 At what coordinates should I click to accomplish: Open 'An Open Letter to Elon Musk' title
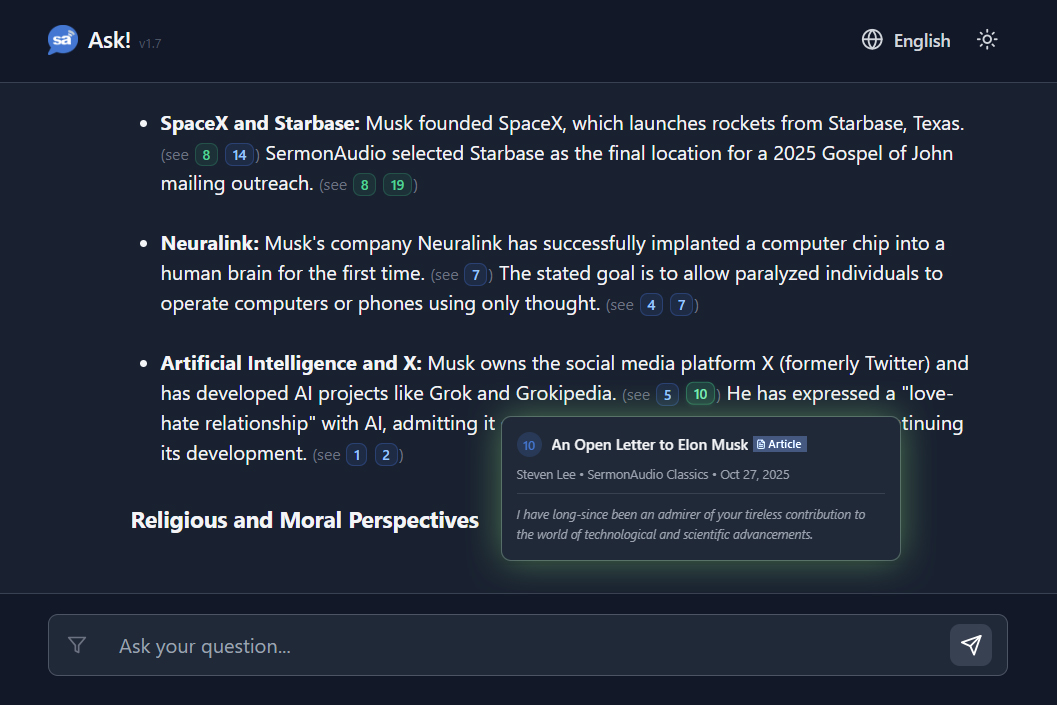click(x=650, y=445)
